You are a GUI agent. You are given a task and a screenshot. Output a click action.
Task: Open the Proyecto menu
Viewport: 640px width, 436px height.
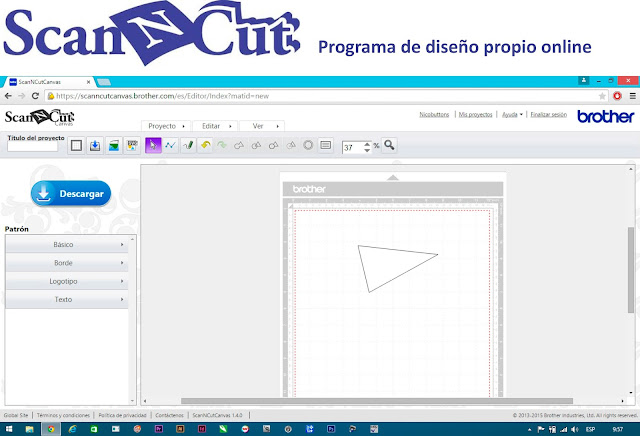(x=166, y=126)
